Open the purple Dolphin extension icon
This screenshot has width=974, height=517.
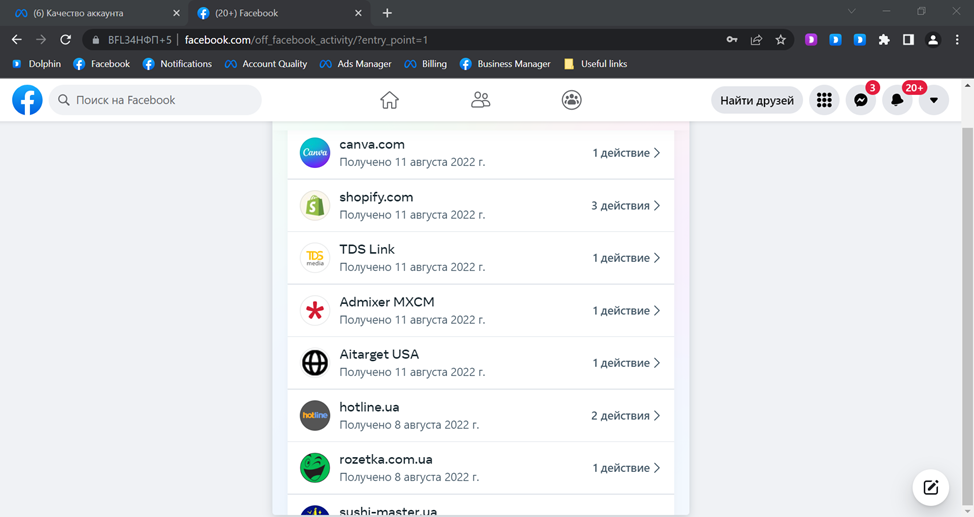tap(811, 40)
